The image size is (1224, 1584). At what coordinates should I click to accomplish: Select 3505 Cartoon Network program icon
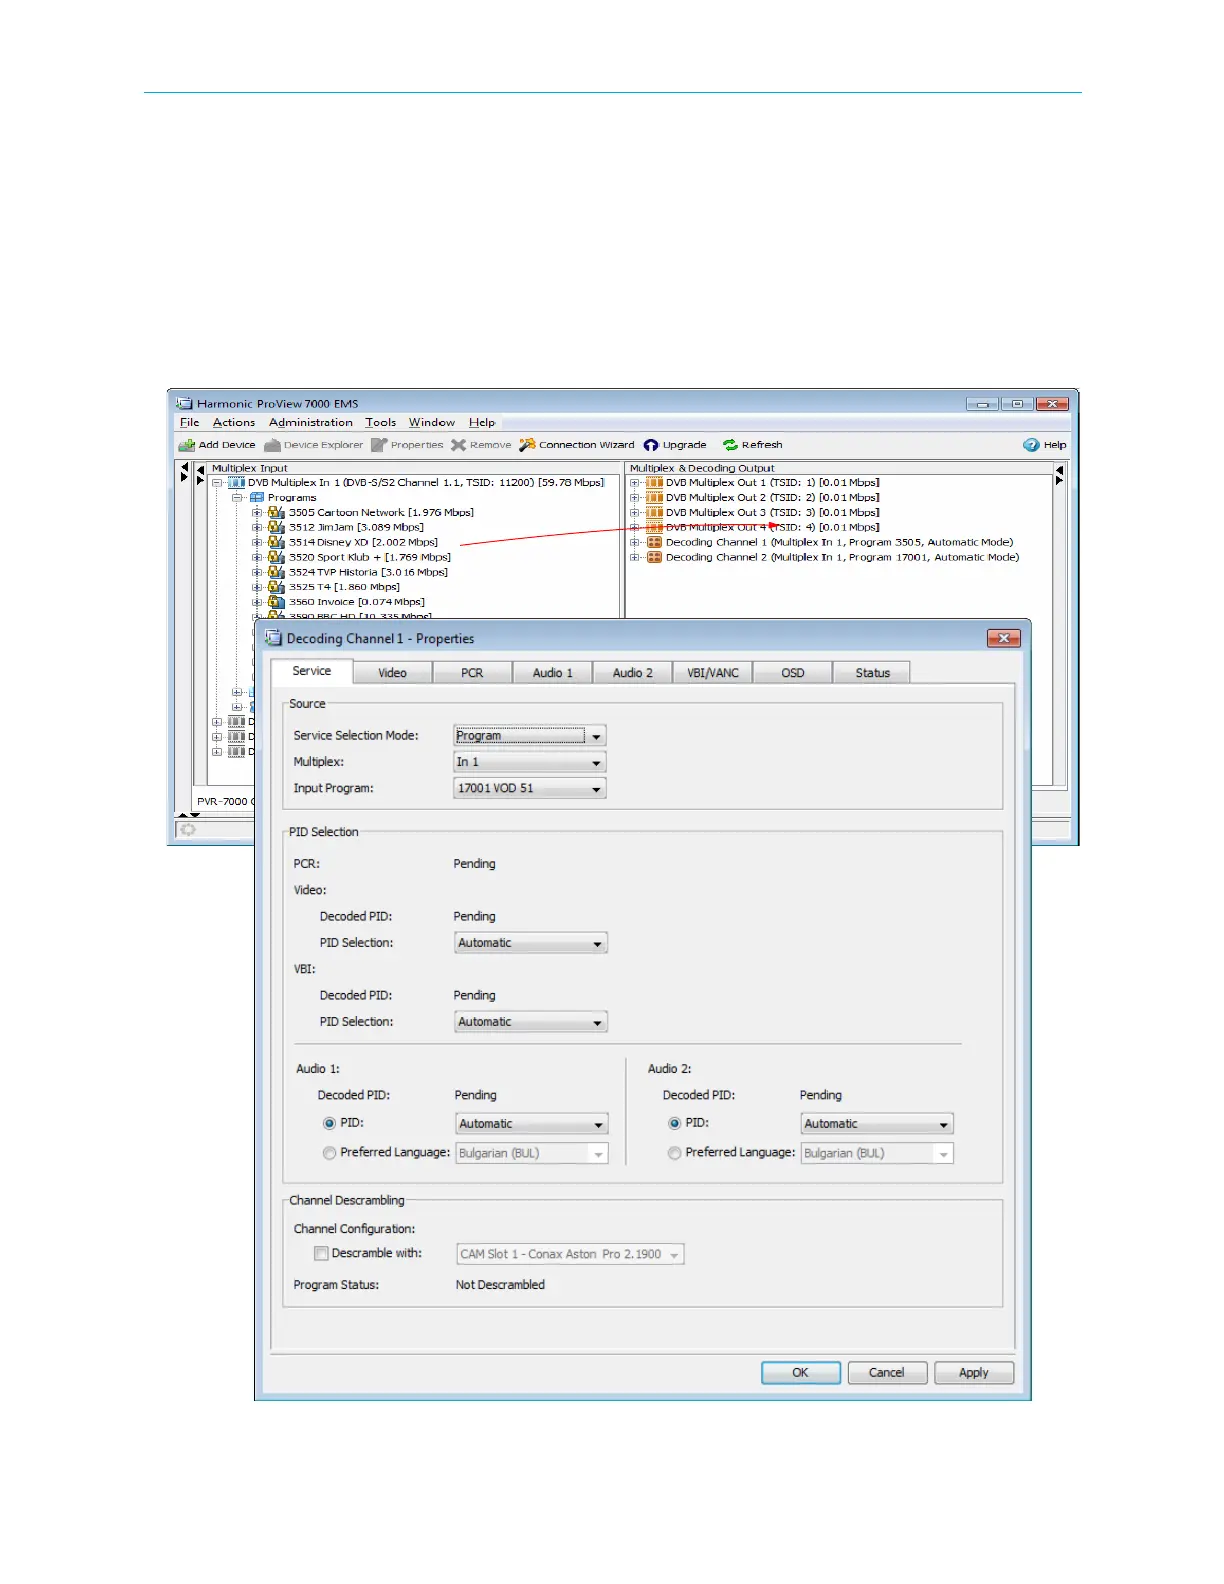point(276,512)
